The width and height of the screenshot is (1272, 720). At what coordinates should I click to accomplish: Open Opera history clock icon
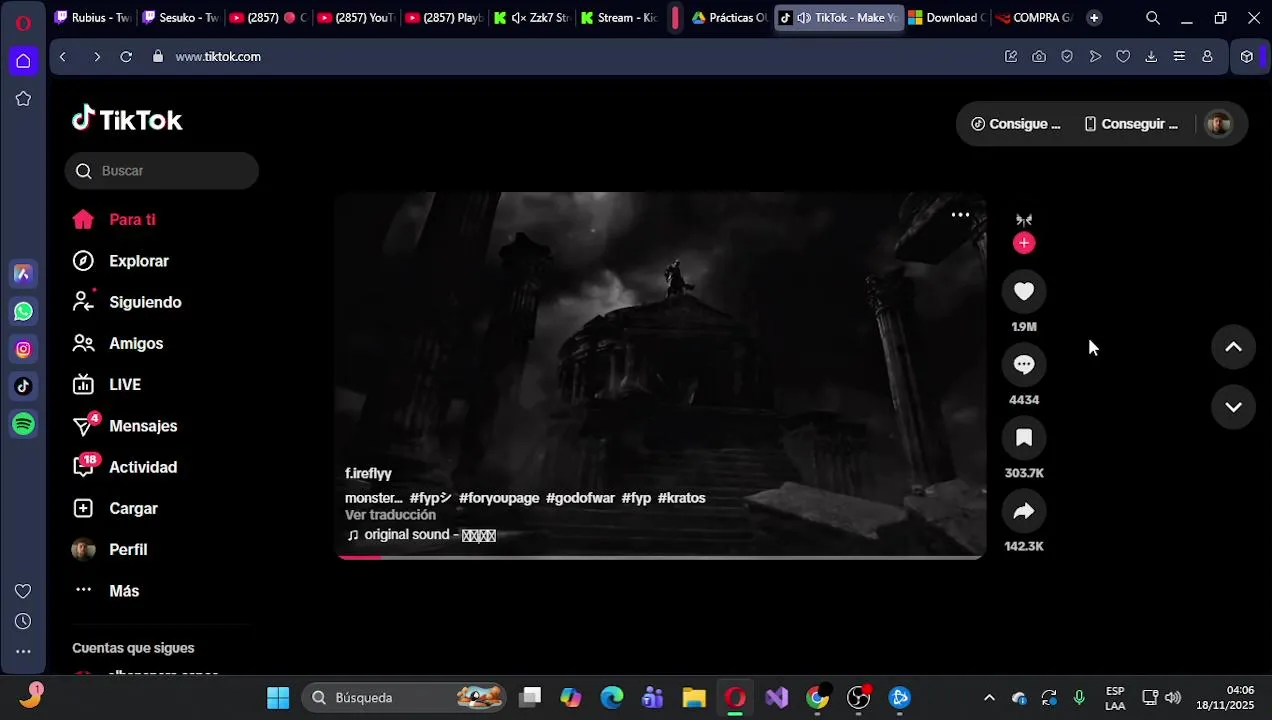pos(23,622)
